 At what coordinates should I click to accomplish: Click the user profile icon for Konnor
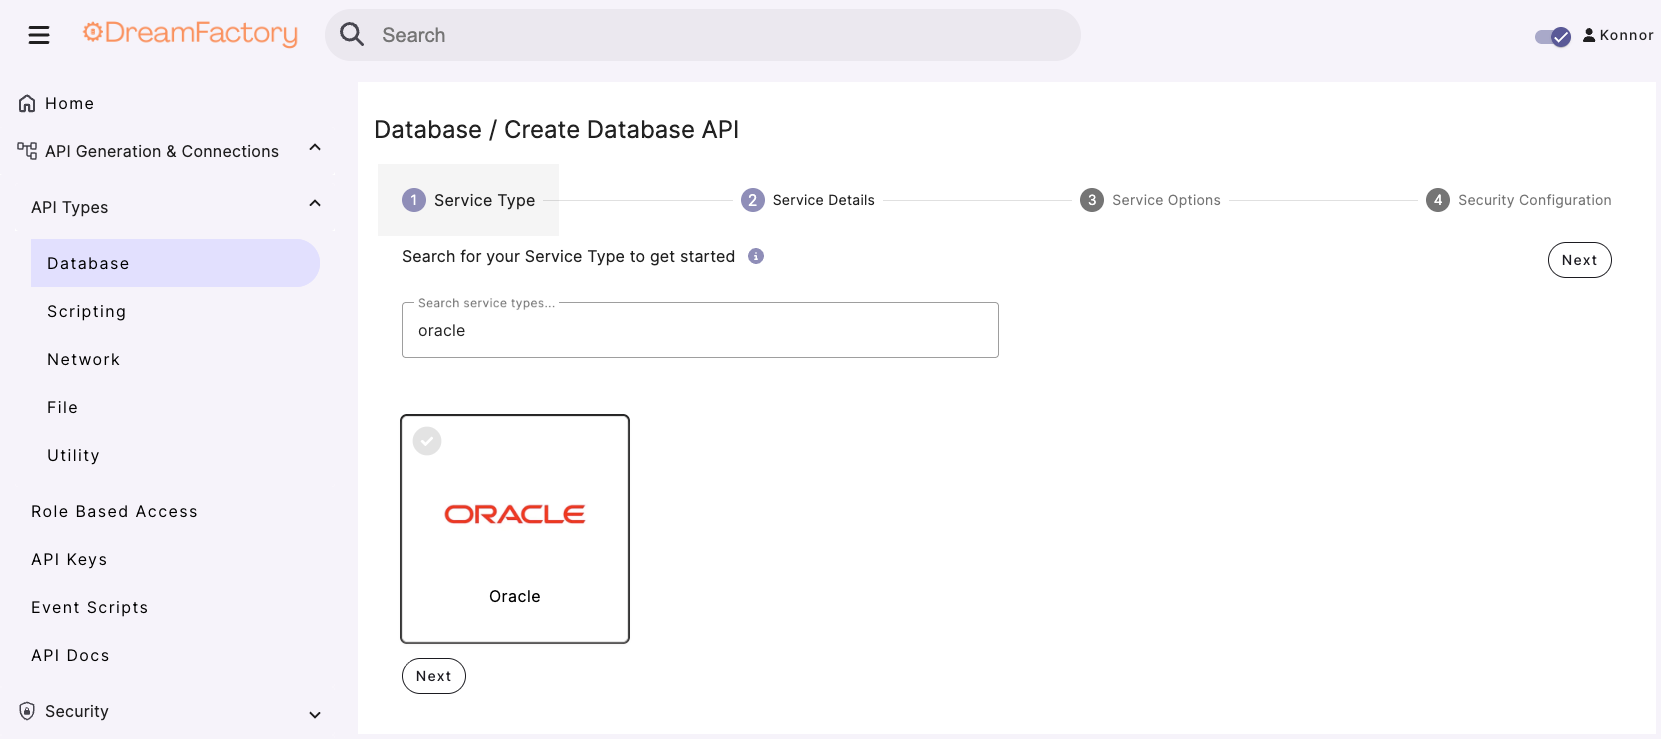coord(1589,35)
